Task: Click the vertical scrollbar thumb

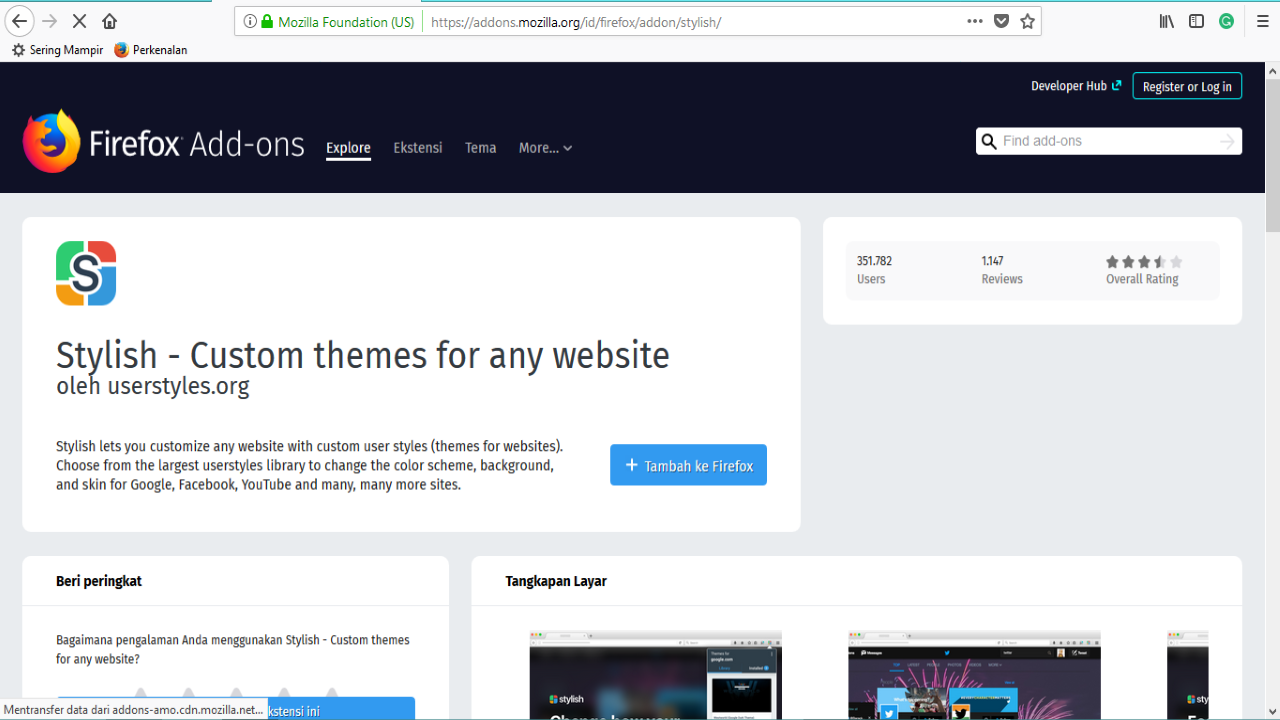Action: click(1272, 156)
